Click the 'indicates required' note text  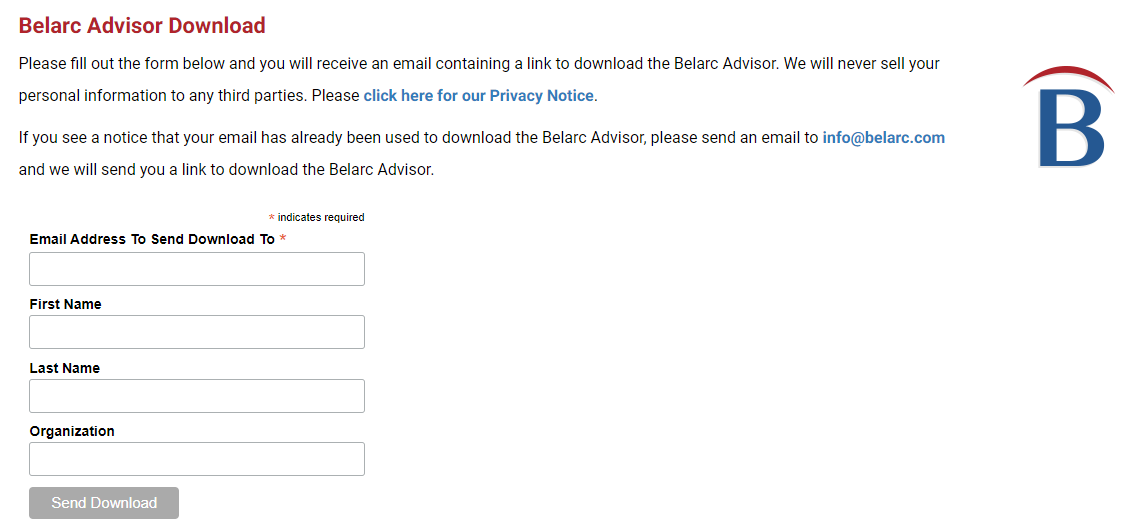tap(321, 217)
